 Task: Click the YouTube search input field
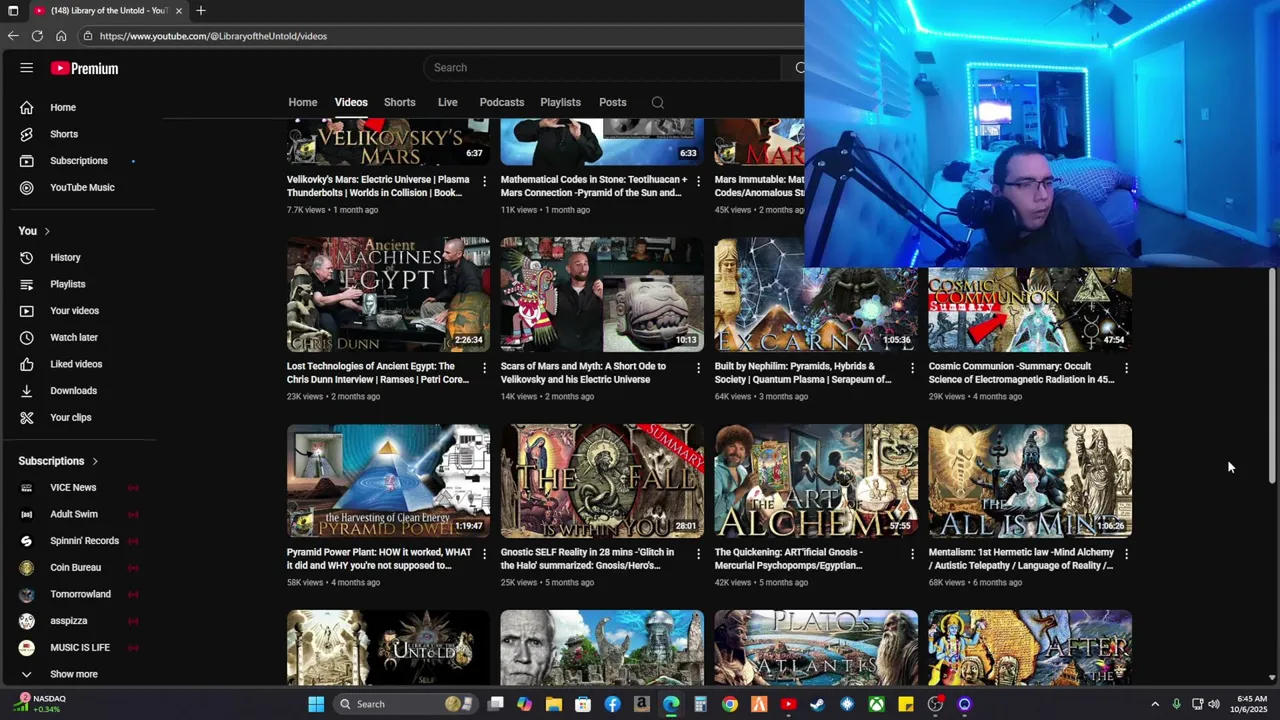[603, 68]
